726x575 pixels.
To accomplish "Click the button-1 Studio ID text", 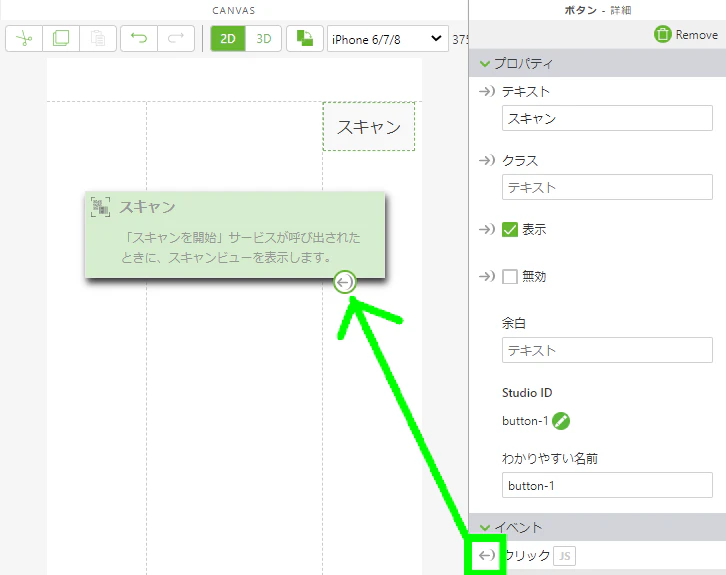I will [525, 421].
